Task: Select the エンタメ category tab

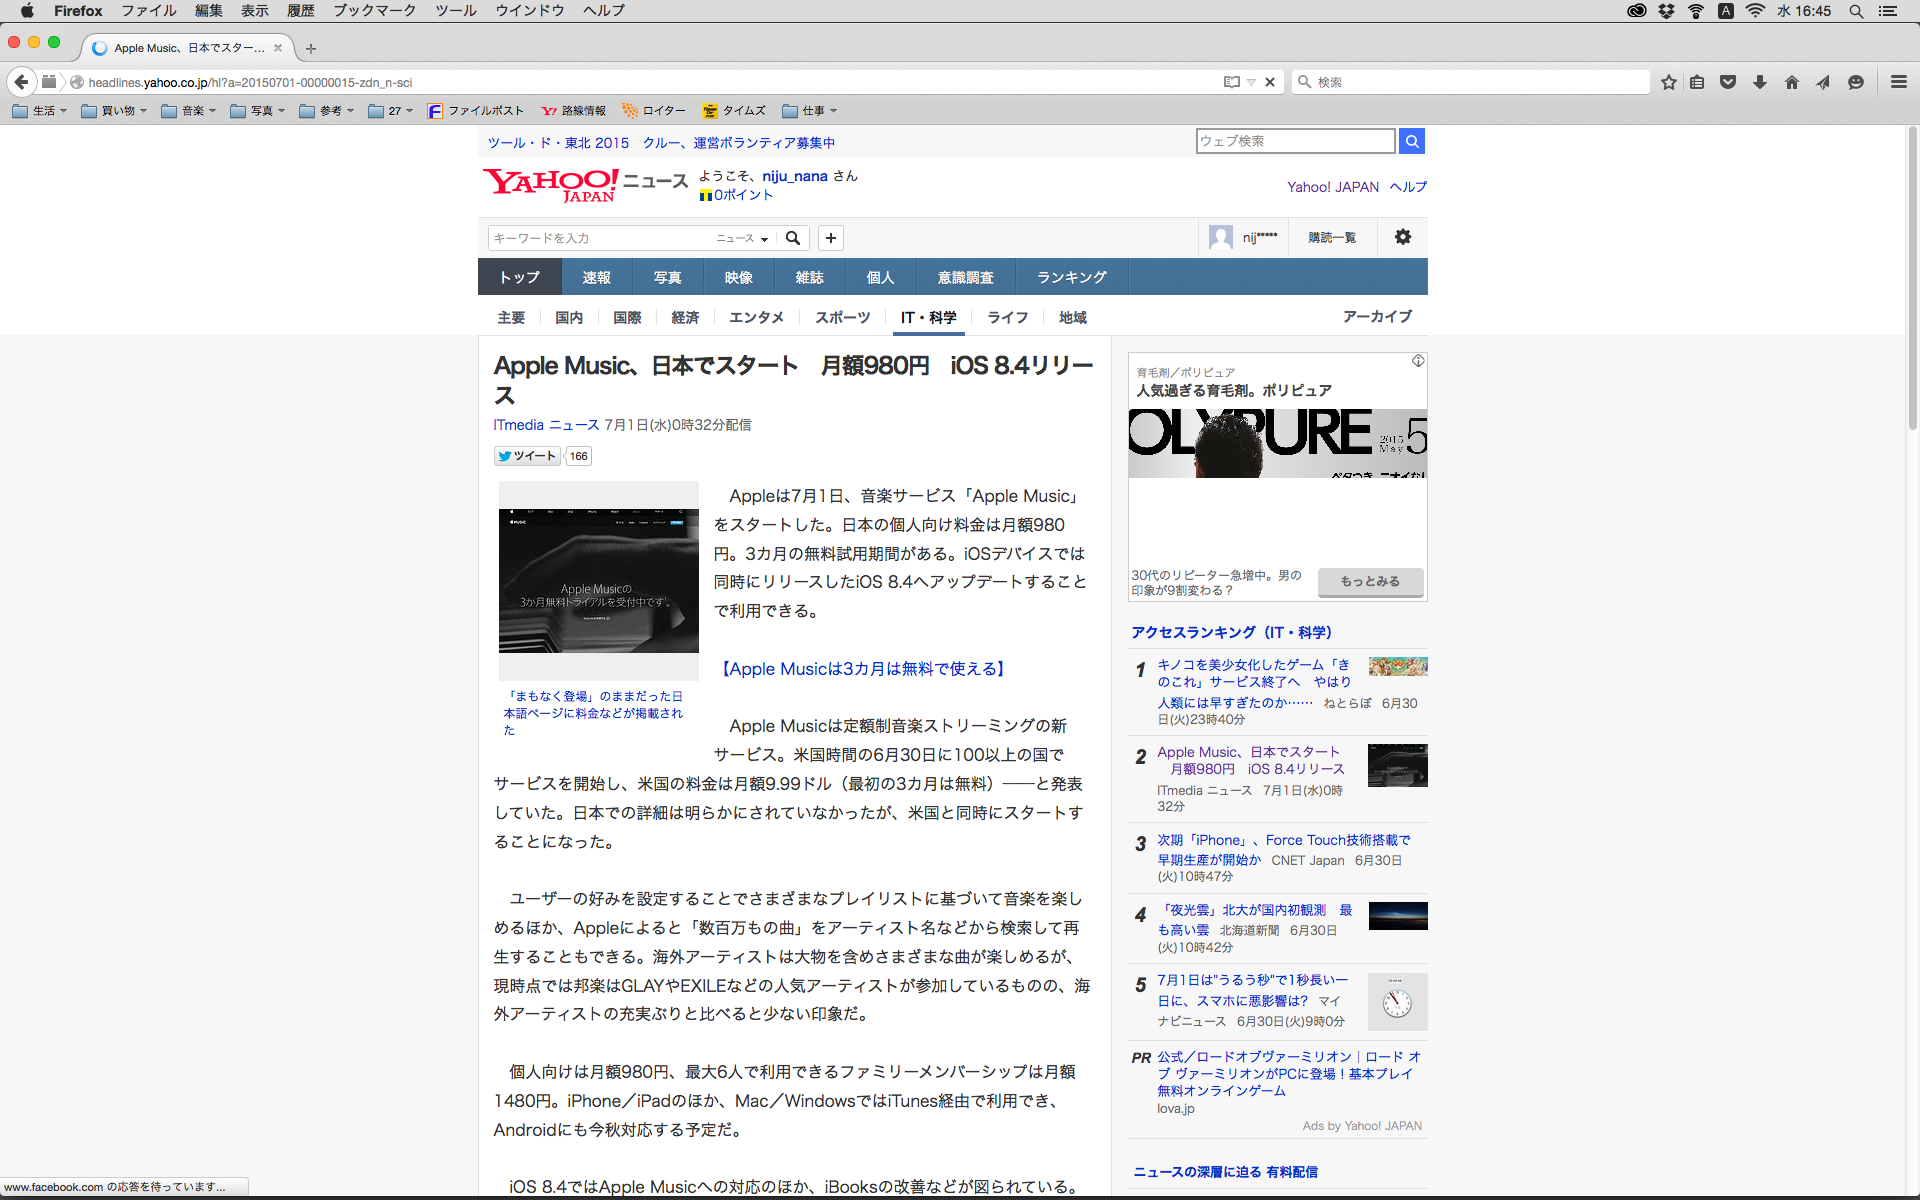Action: [x=756, y=317]
